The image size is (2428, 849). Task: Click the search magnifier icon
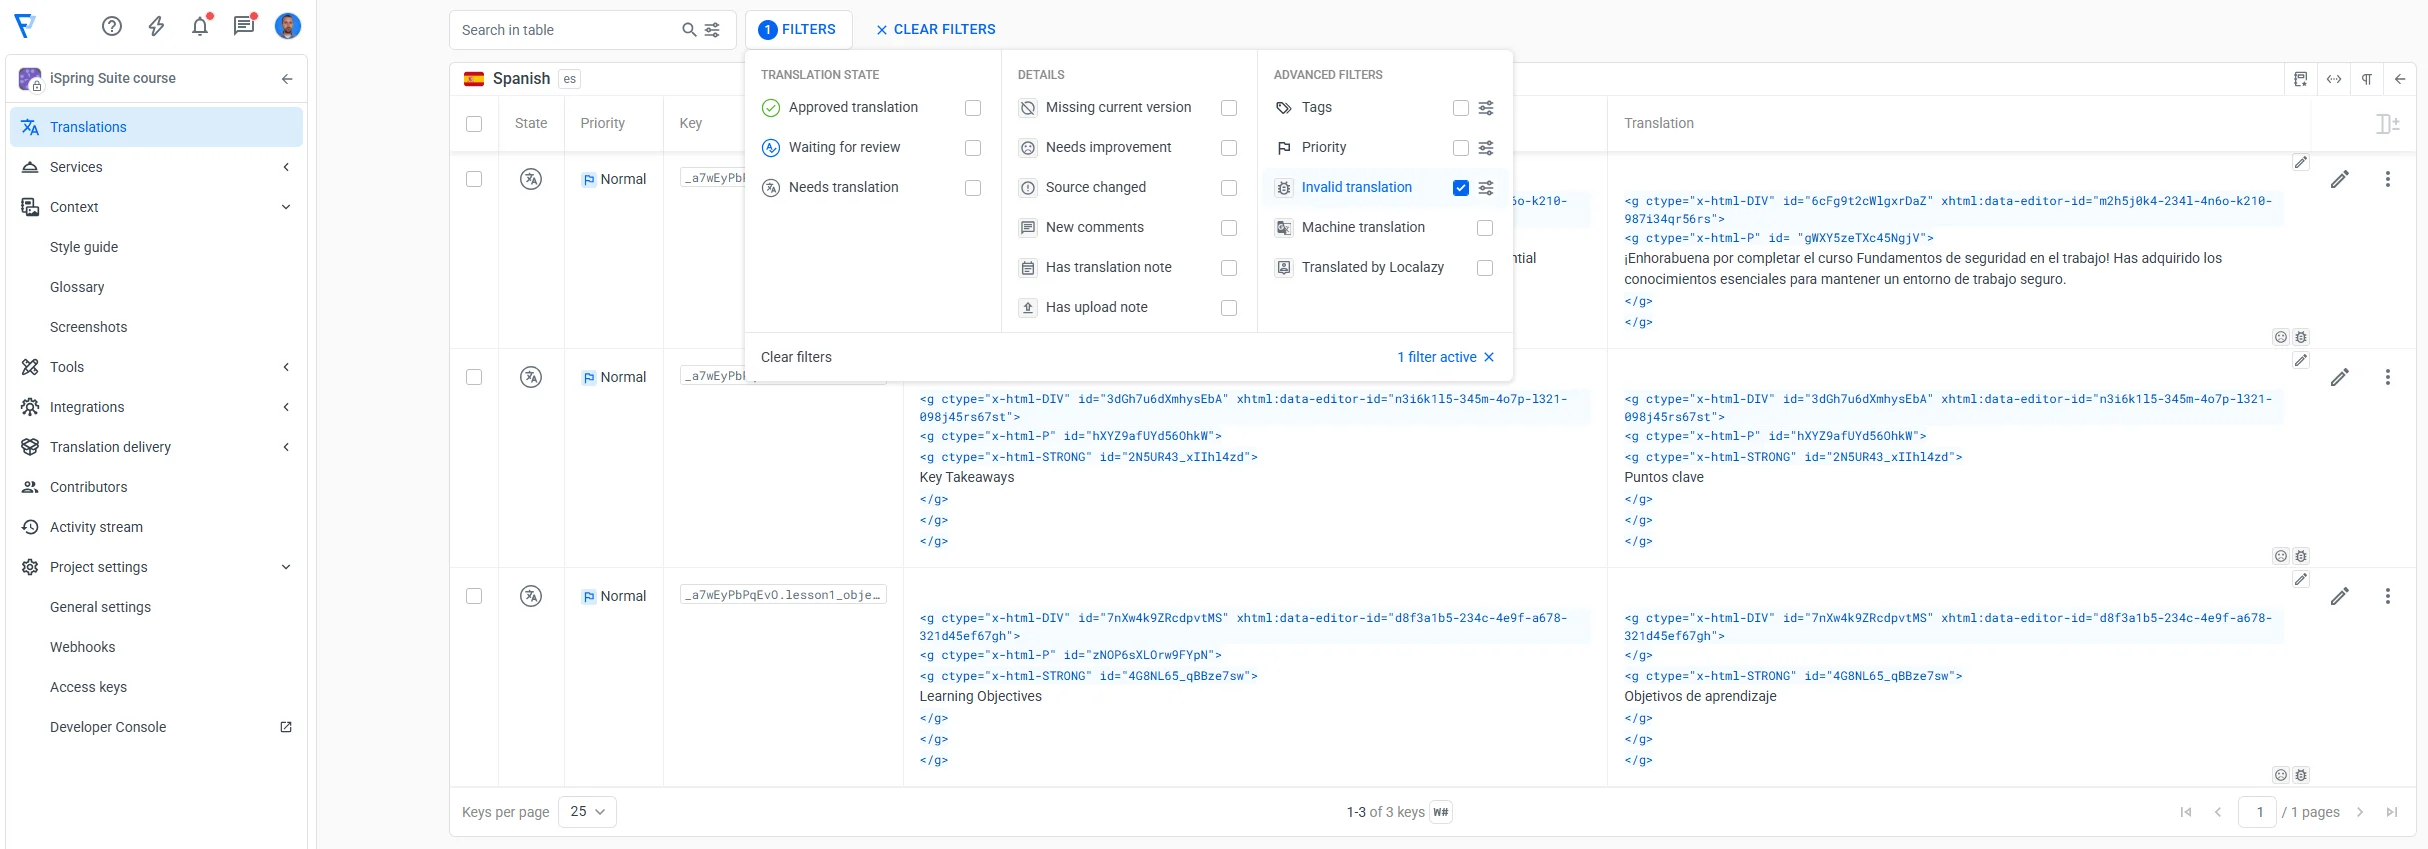click(x=689, y=30)
